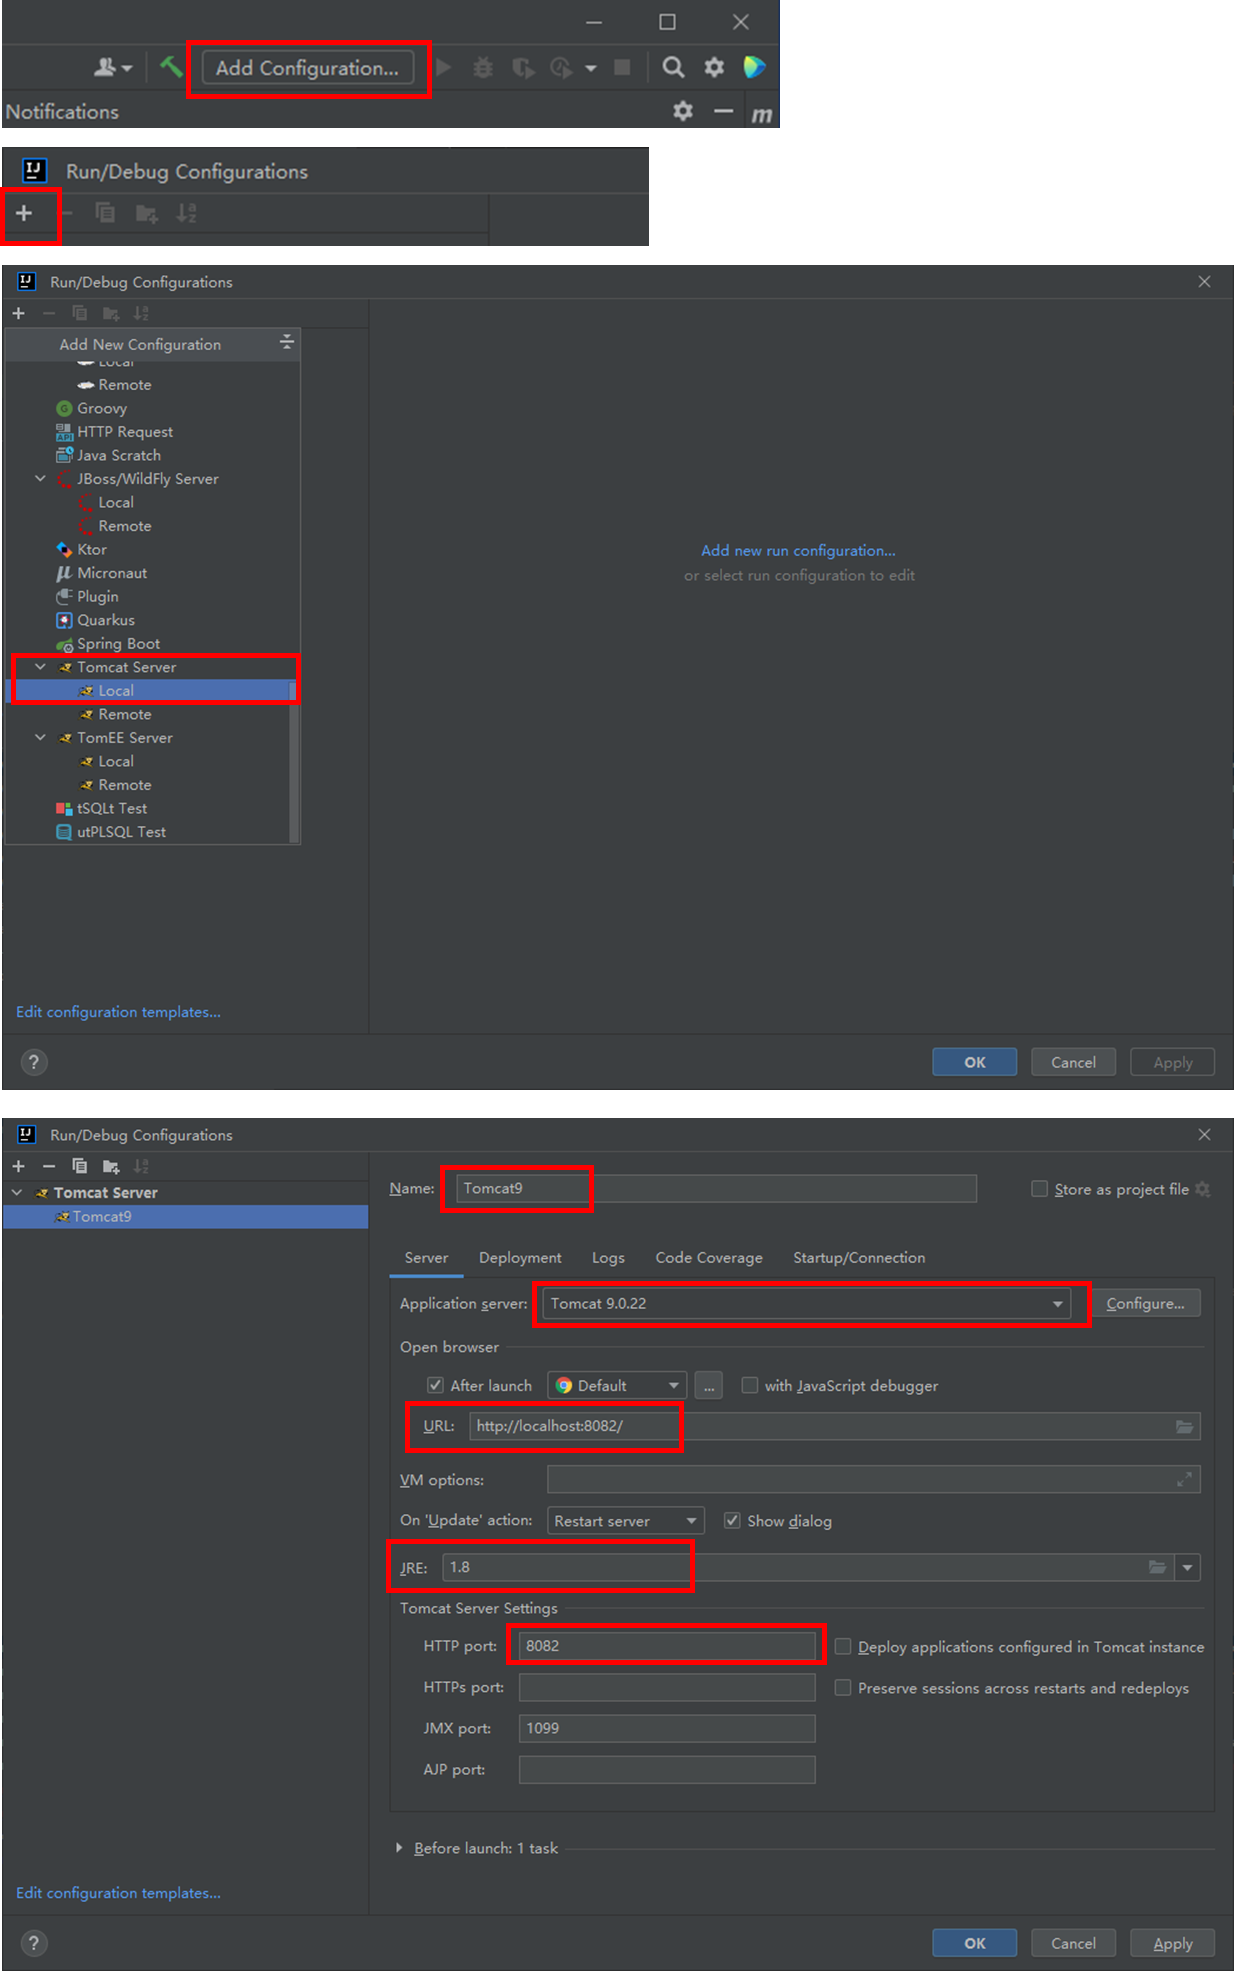Click the colorful JetBrains icon in top toolbar
The image size is (1234, 1971).
(x=755, y=67)
